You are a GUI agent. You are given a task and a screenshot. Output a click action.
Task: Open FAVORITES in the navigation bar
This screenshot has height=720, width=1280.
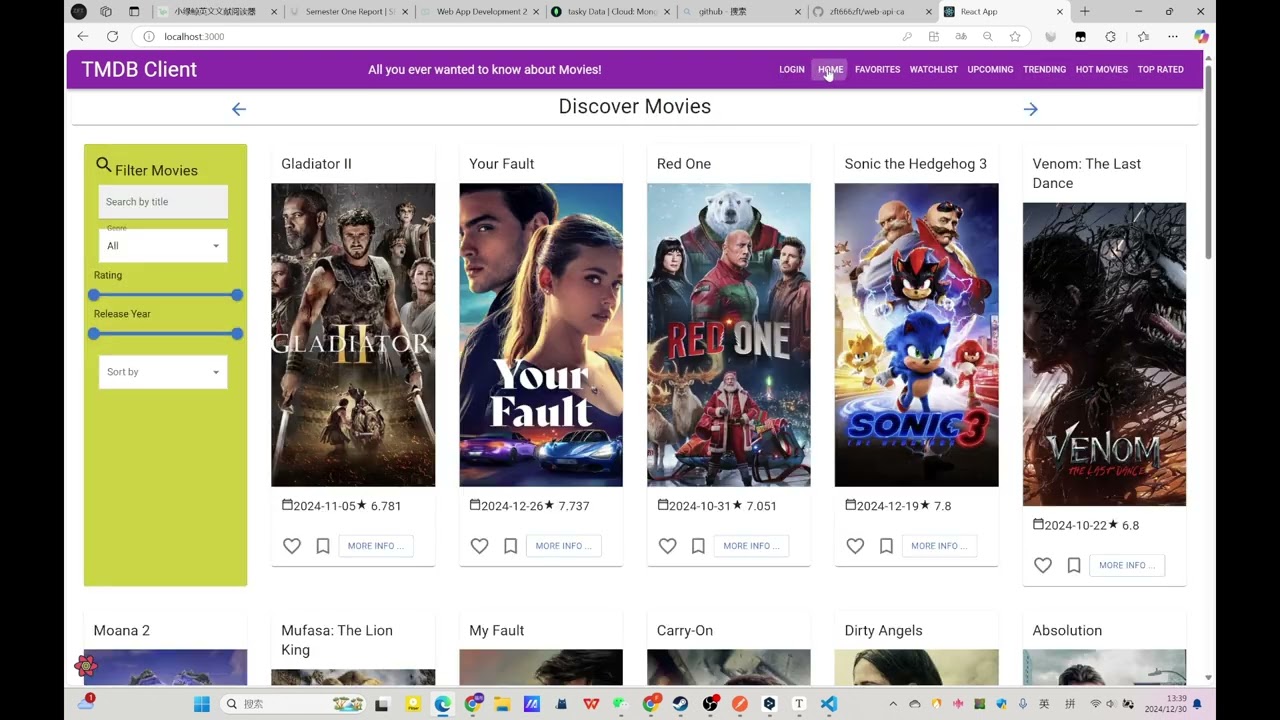(x=878, y=70)
